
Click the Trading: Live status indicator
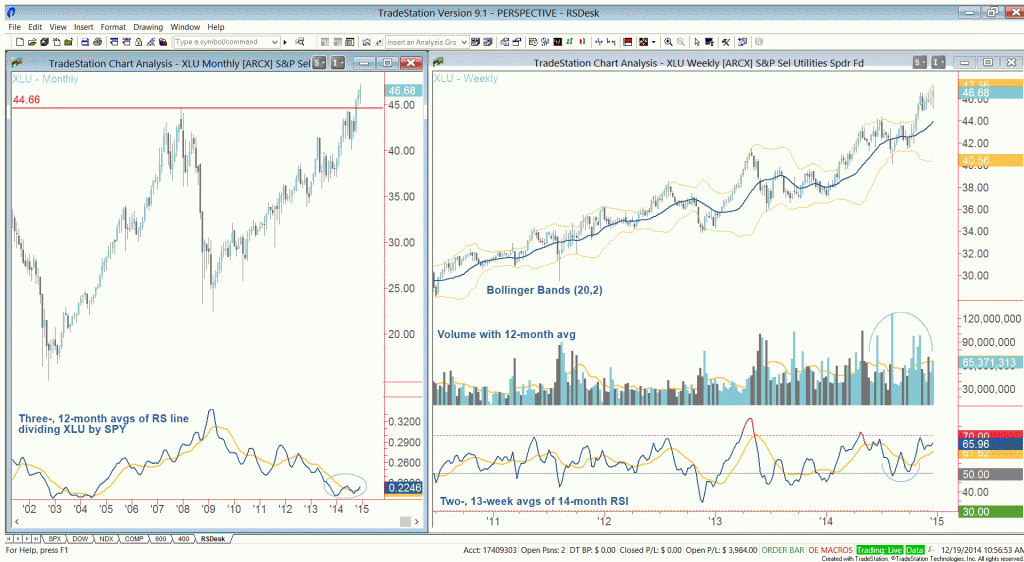pos(879,550)
